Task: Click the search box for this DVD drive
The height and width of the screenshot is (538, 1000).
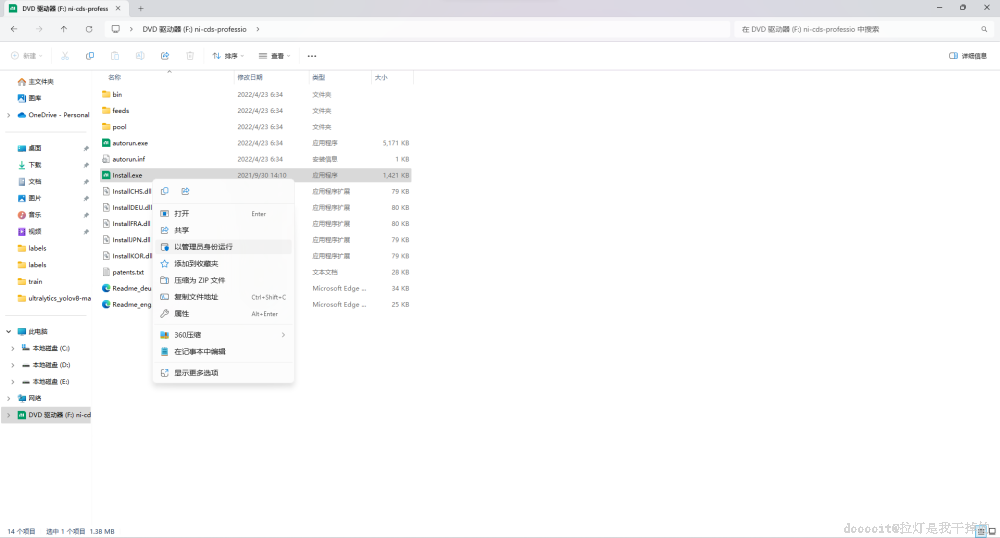Action: coord(864,29)
